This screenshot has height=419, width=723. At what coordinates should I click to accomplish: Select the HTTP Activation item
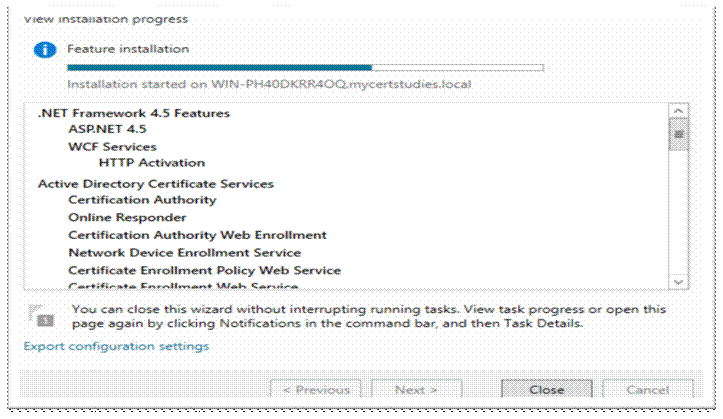pyautogui.click(x=152, y=163)
